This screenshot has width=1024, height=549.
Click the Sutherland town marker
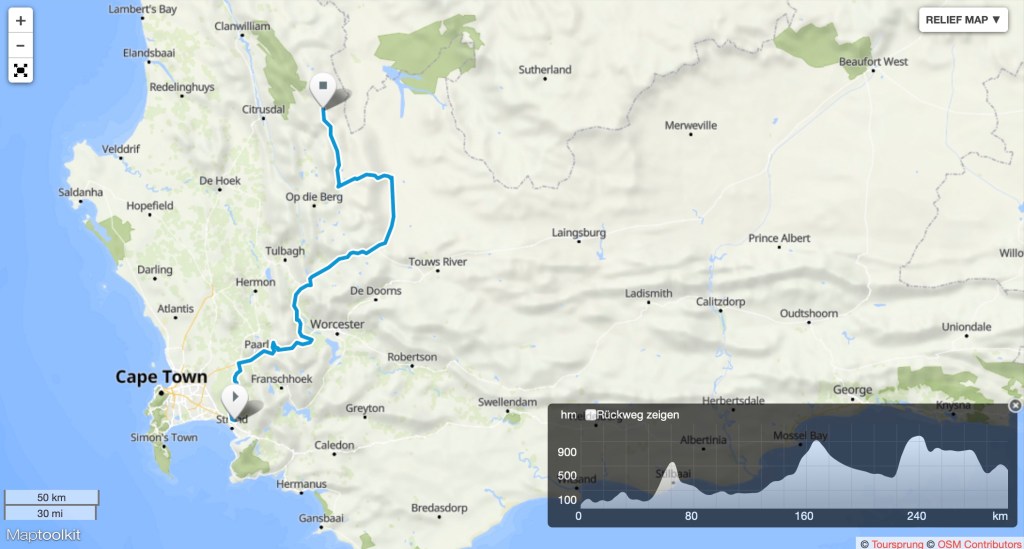click(x=545, y=78)
